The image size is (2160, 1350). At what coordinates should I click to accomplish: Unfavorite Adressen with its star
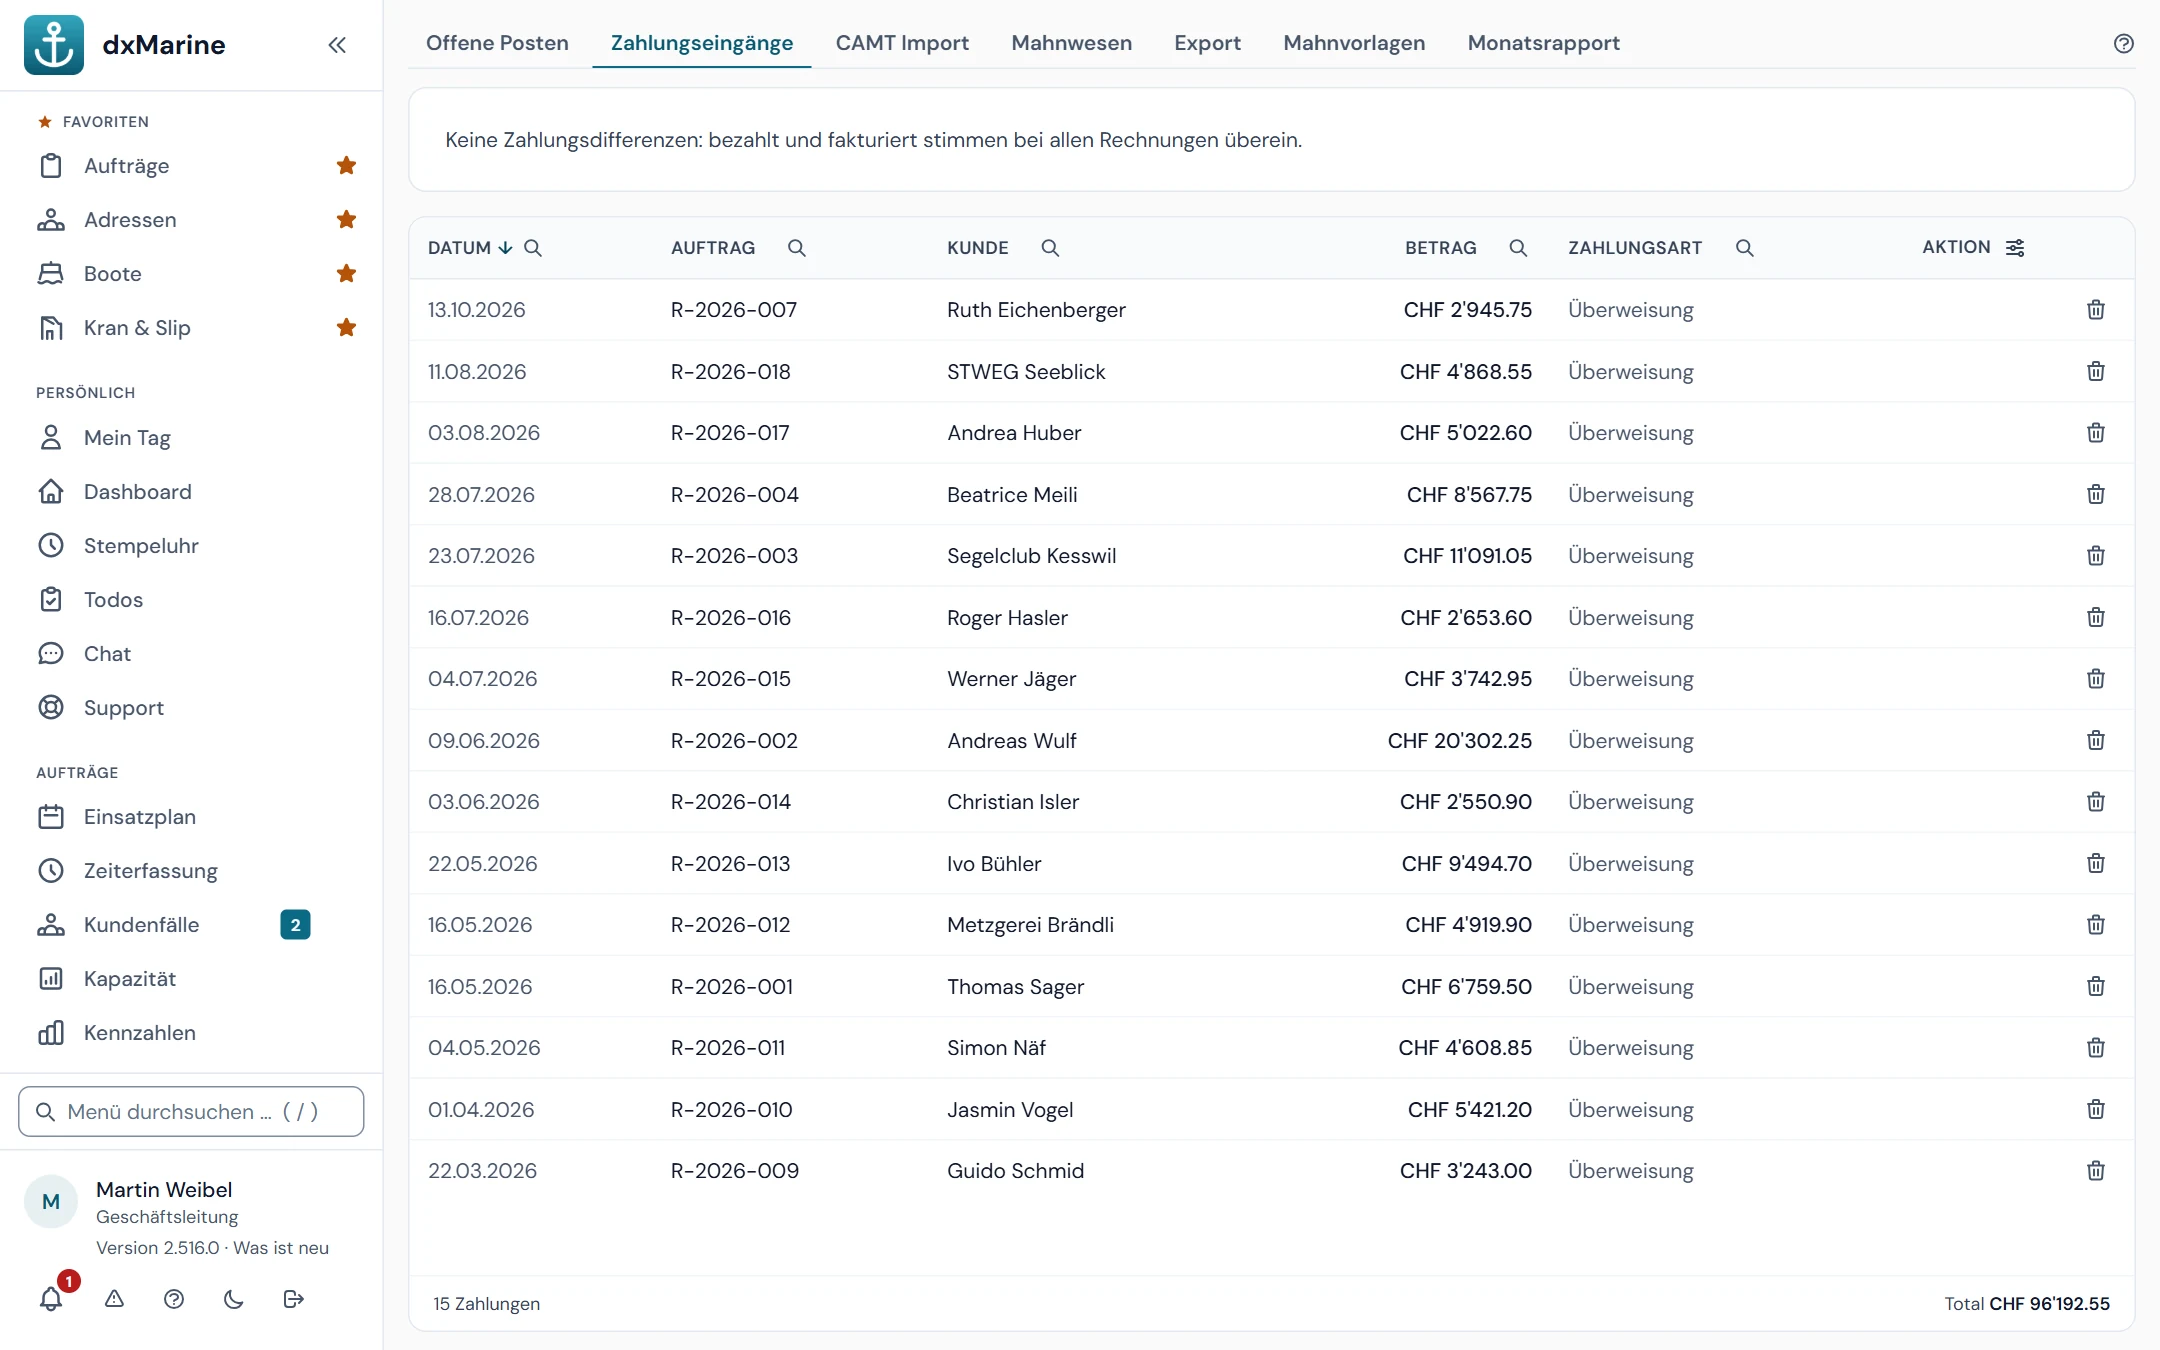(346, 220)
